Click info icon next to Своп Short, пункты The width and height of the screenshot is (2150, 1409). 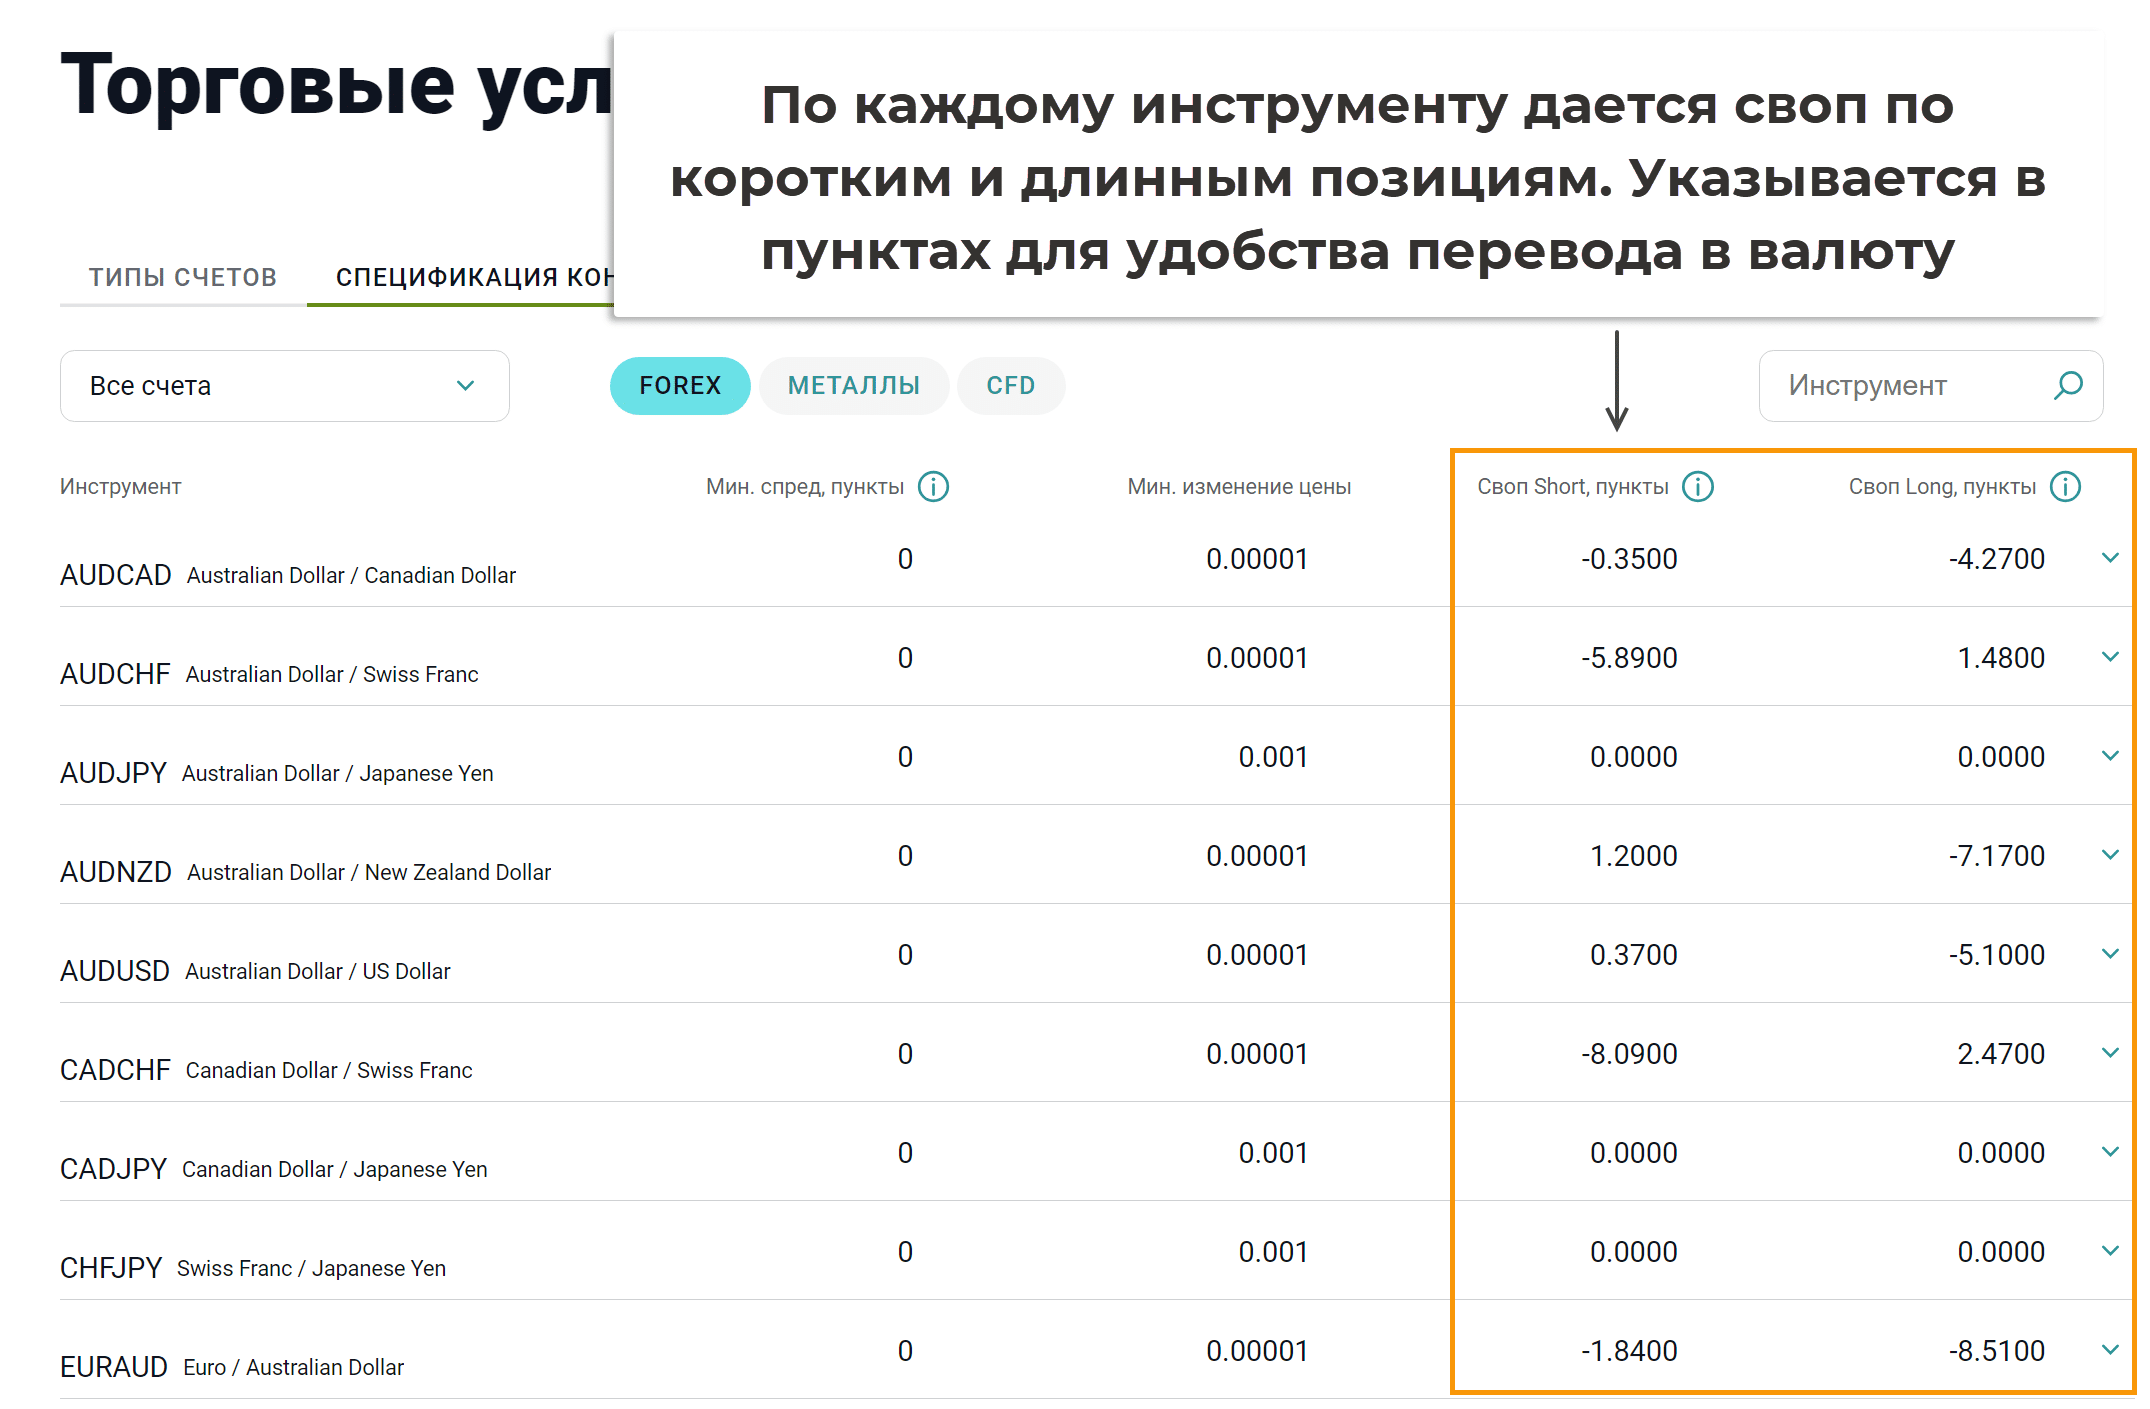point(1697,487)
